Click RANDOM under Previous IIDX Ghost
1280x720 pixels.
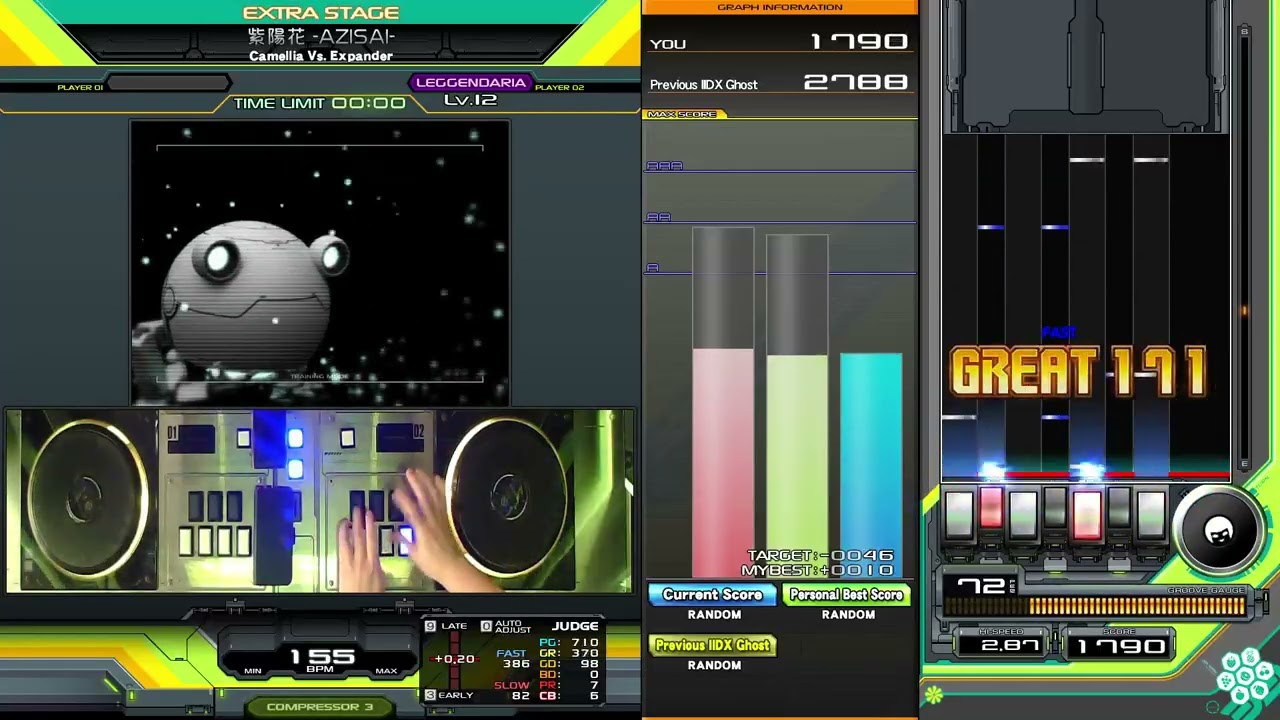tap(714, 665)
